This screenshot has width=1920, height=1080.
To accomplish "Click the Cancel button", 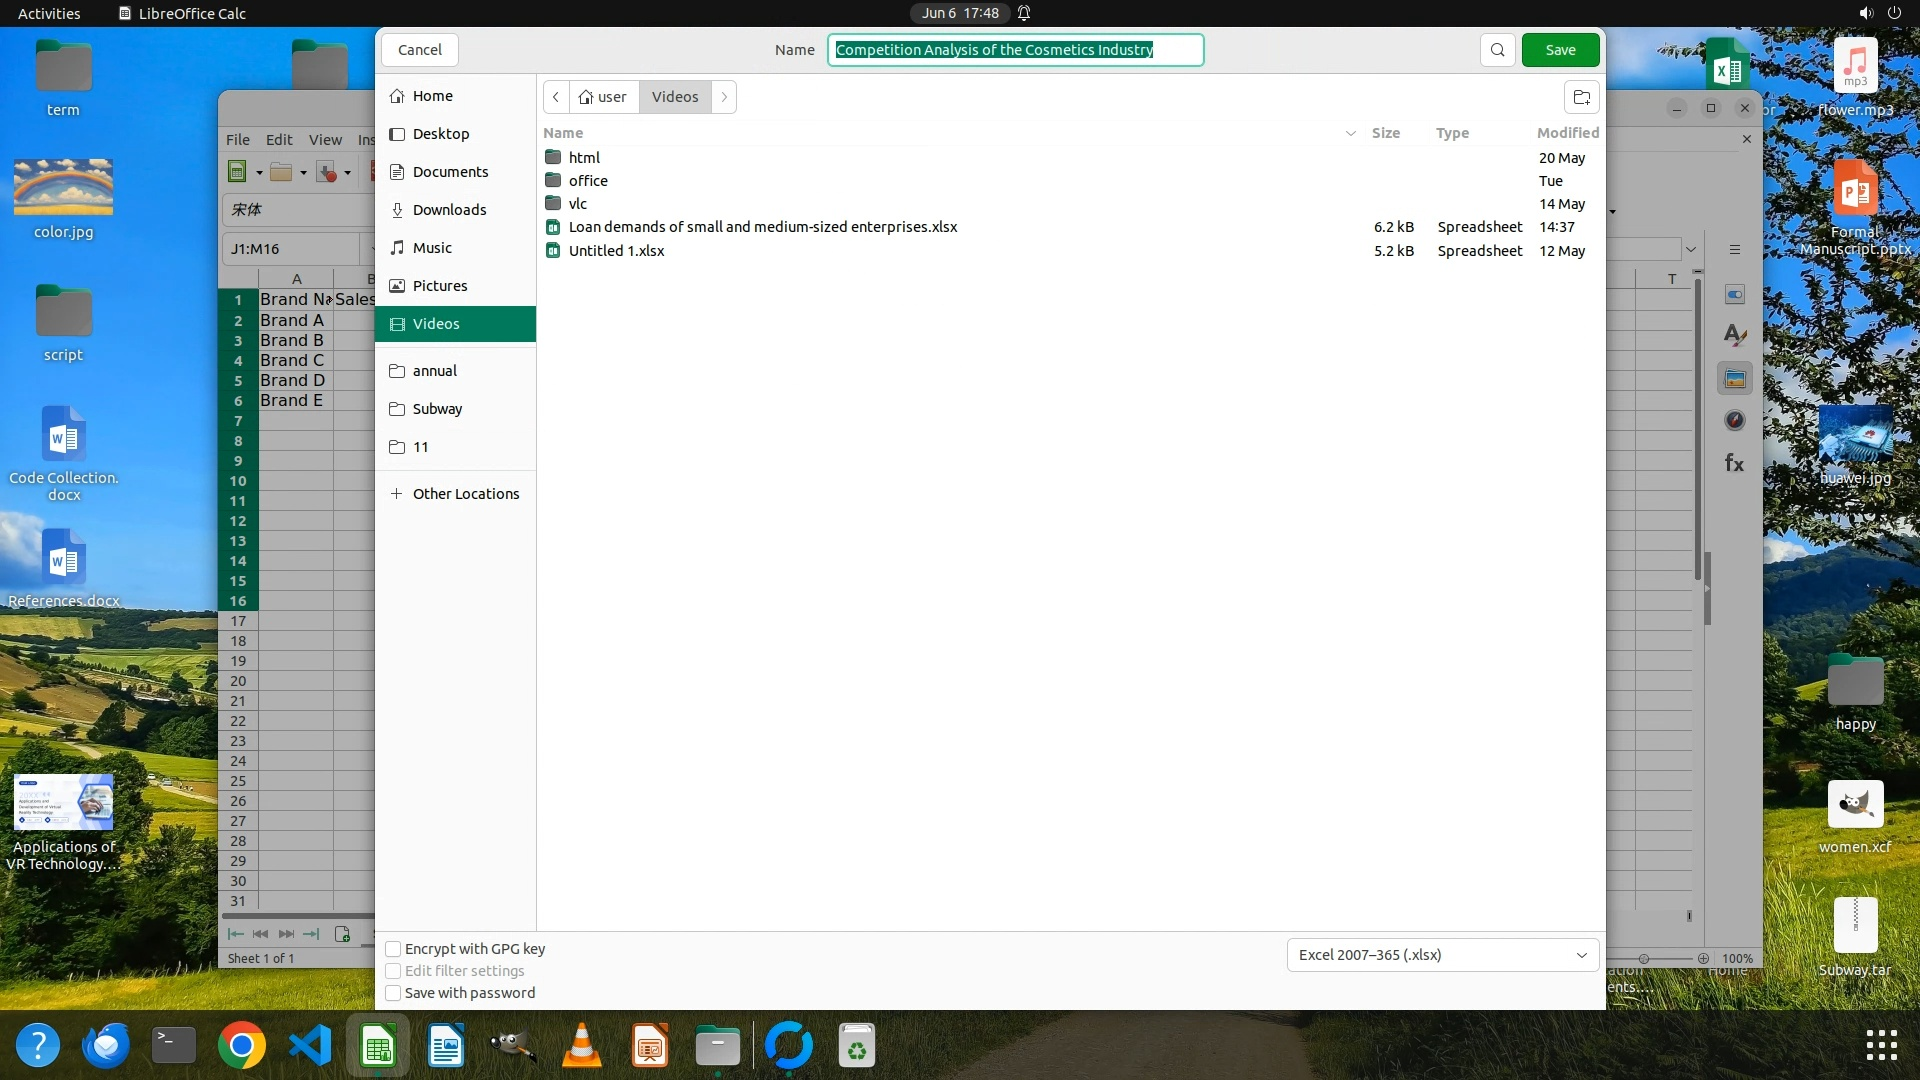I will click(419, 50).
